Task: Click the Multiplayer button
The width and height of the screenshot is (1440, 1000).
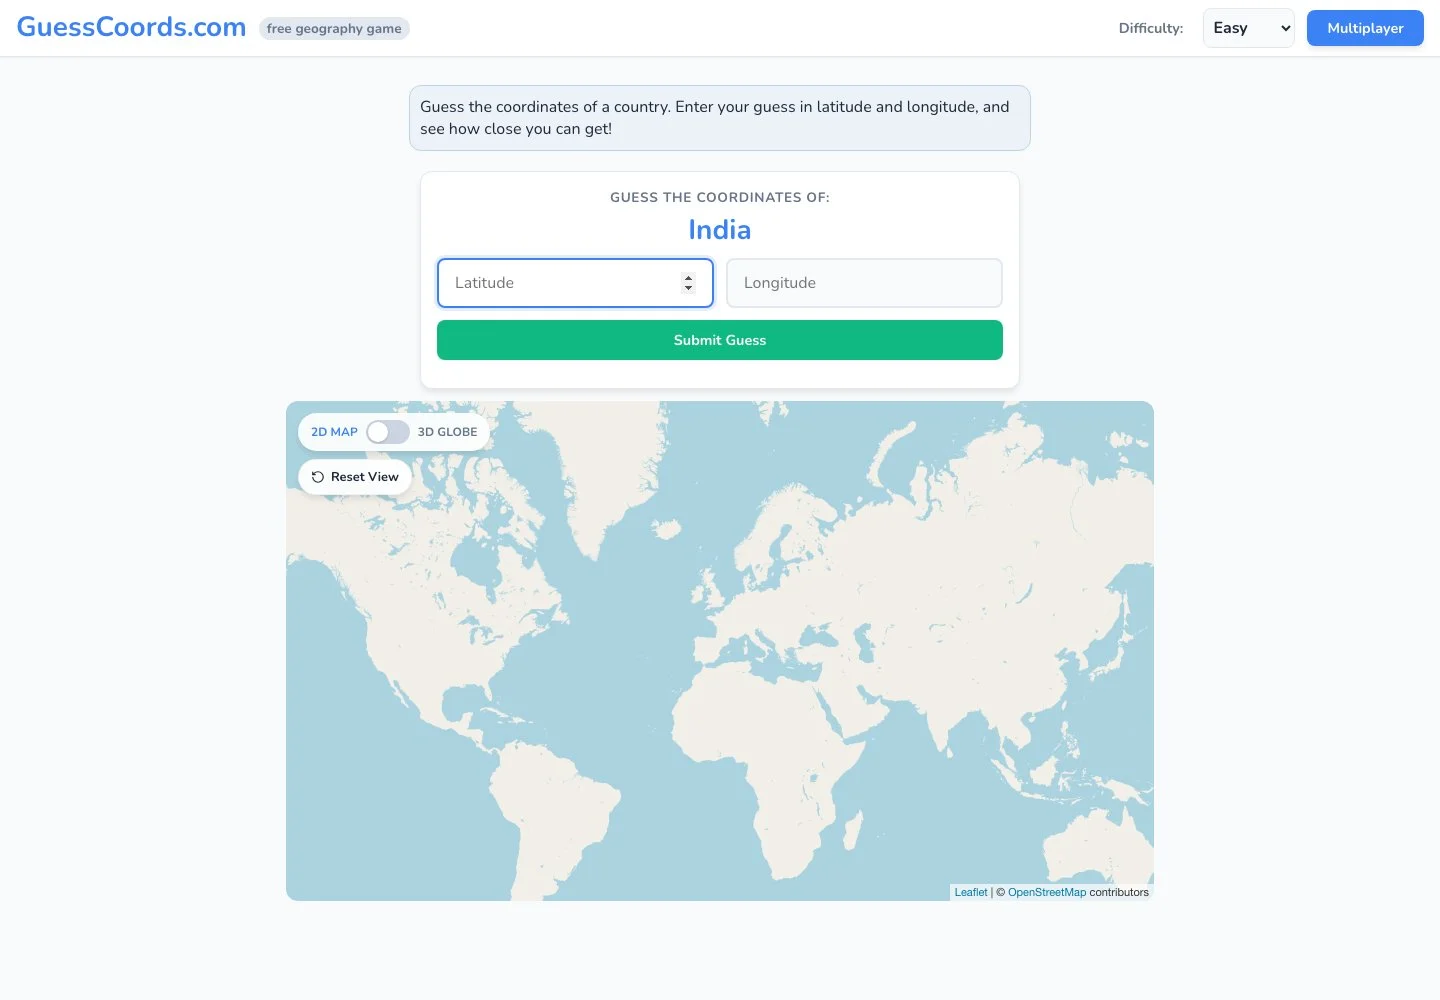Action: coord(1365,28)
